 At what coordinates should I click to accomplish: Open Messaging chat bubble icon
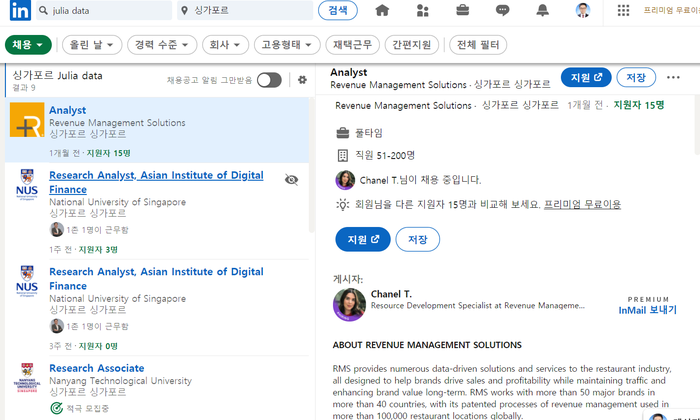(x=503, y=10)
